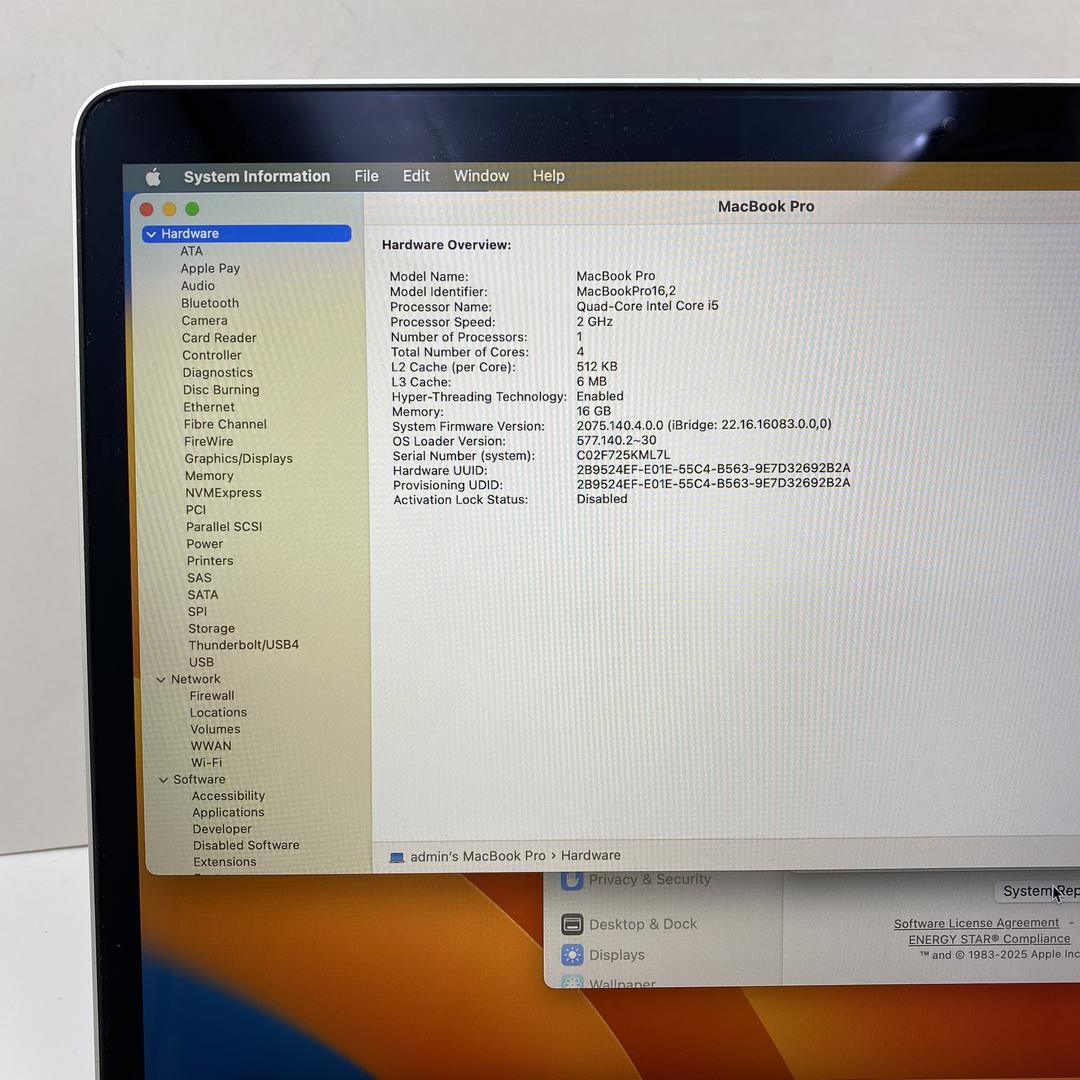Image resolution: width=1080 pixels, height=1080 pixels.
Task: Select Firewall under Network
Action: pos(212,696)
